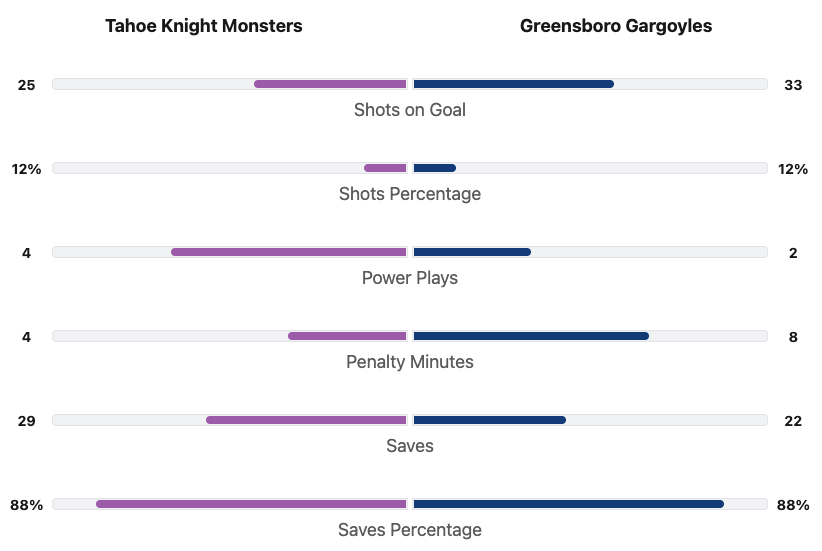This screenshot has height=551, width=822.
Task: Click the blue Shots Percentage bar
Action: click(x=434, y=168)
